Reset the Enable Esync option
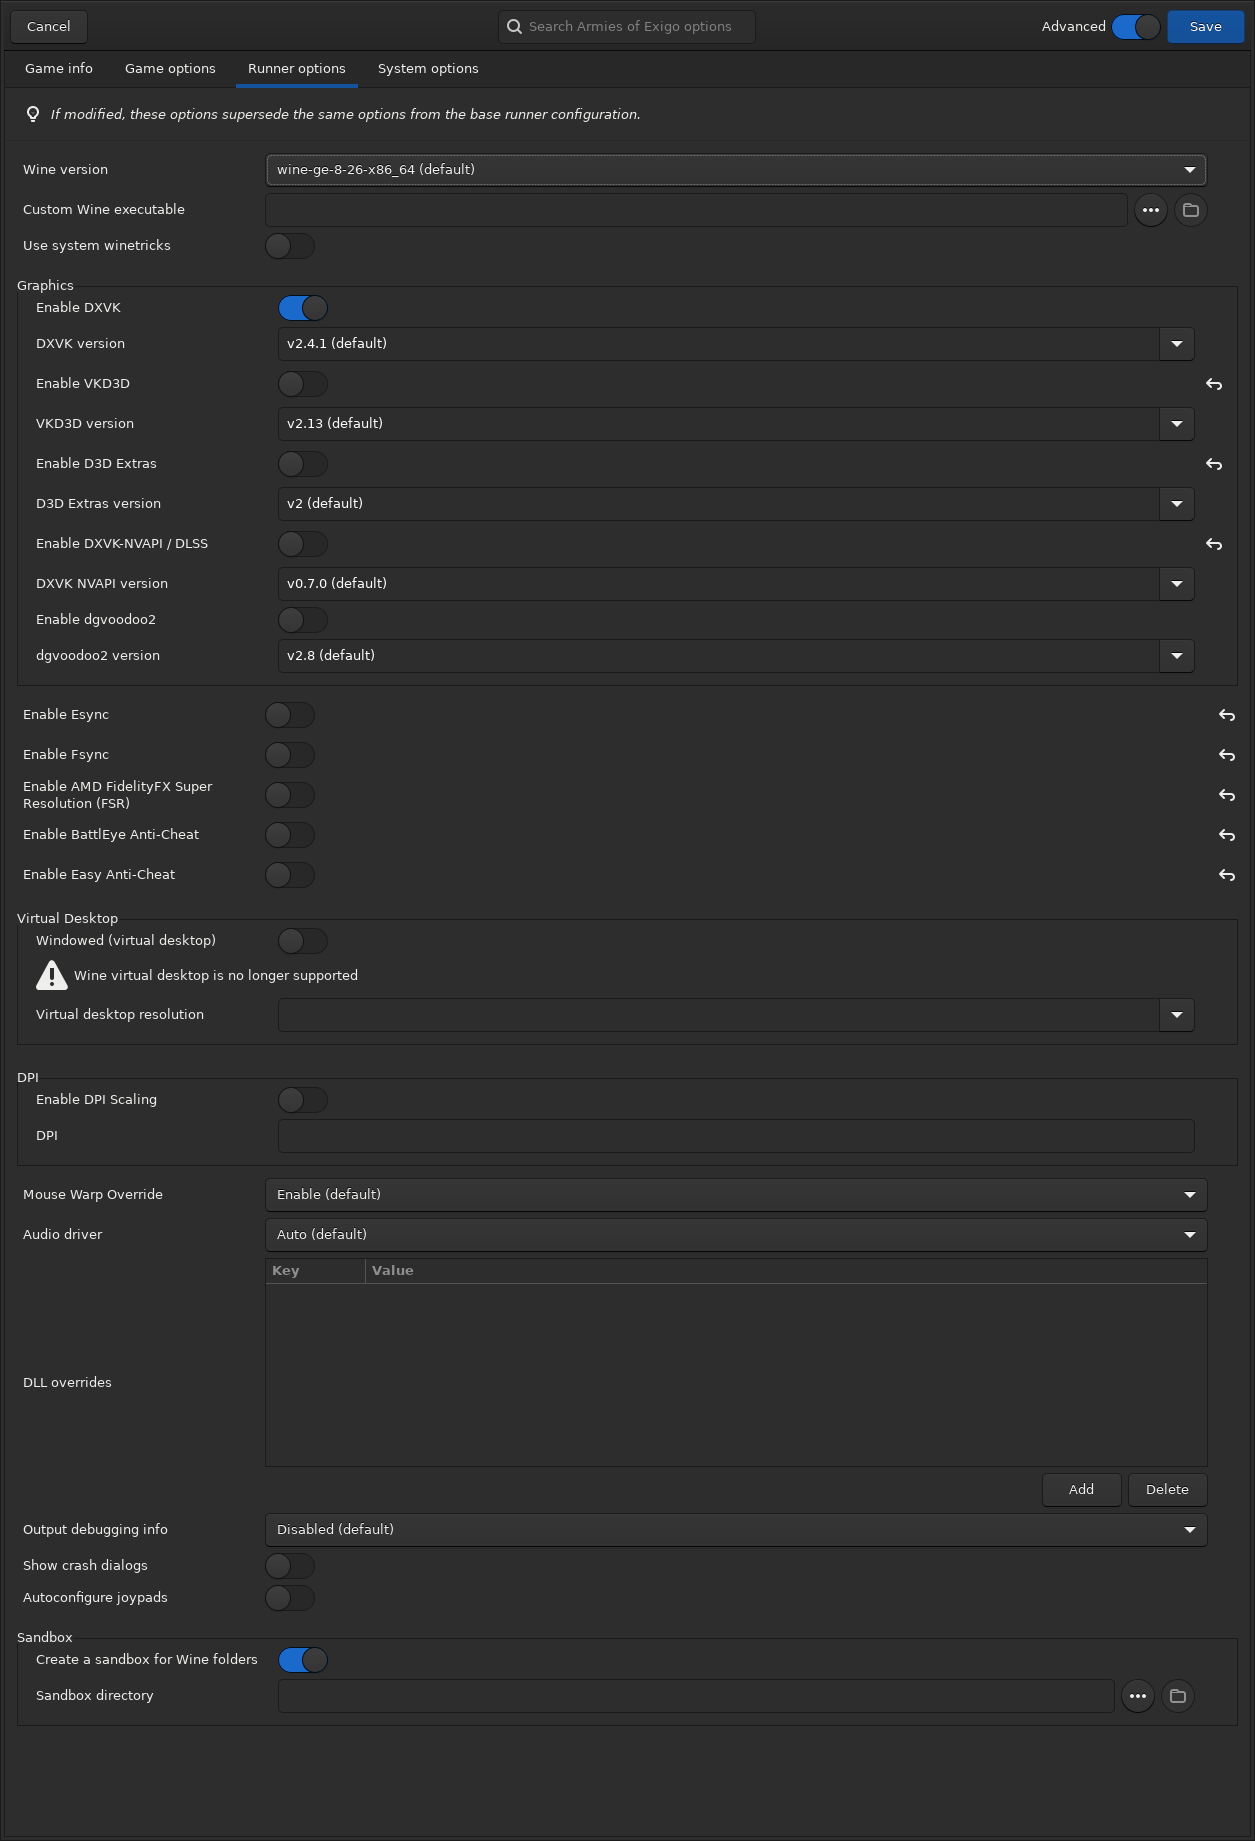Viewport: 1255px width, 1841px height. click(1227, 715)
